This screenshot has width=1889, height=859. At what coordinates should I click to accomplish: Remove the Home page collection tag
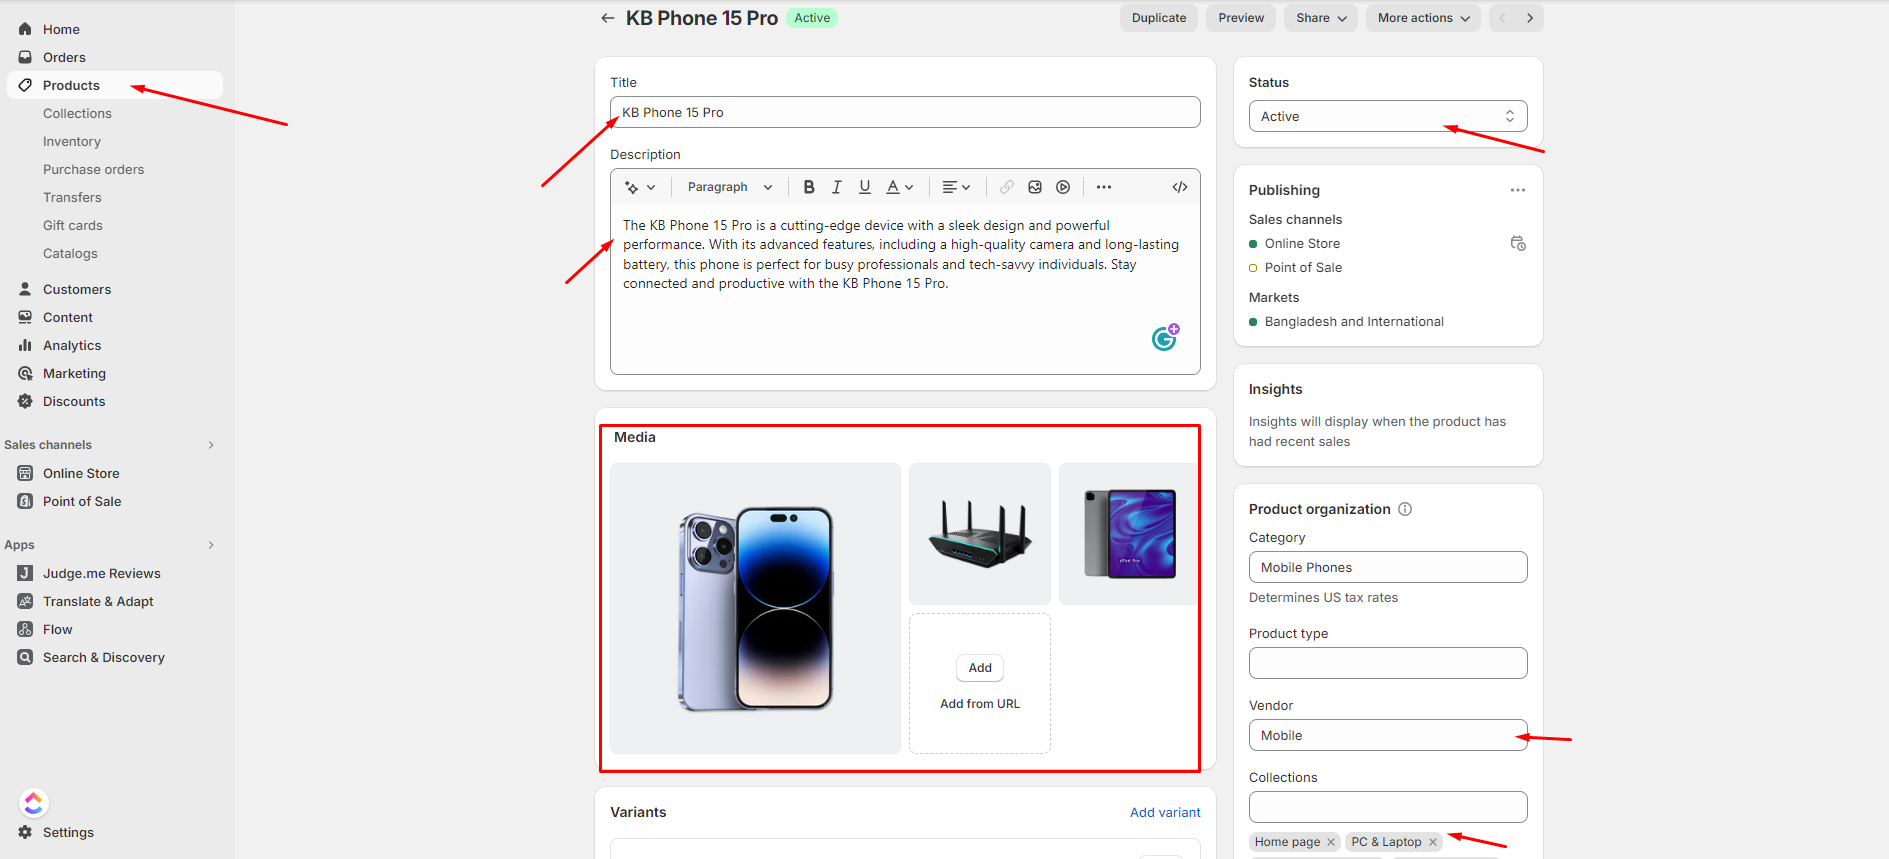click(1331, 842)
